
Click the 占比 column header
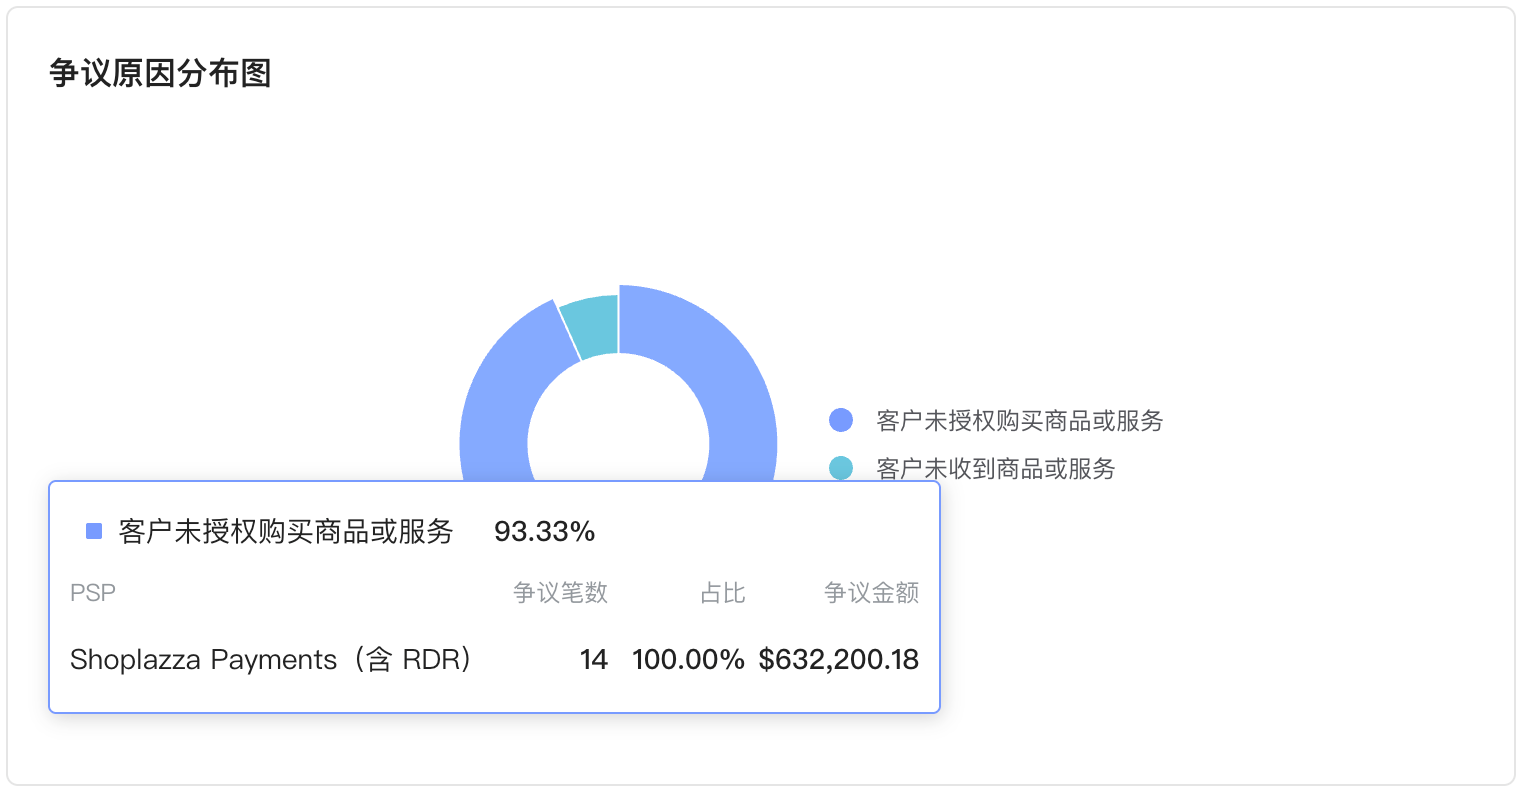point(722,593)
